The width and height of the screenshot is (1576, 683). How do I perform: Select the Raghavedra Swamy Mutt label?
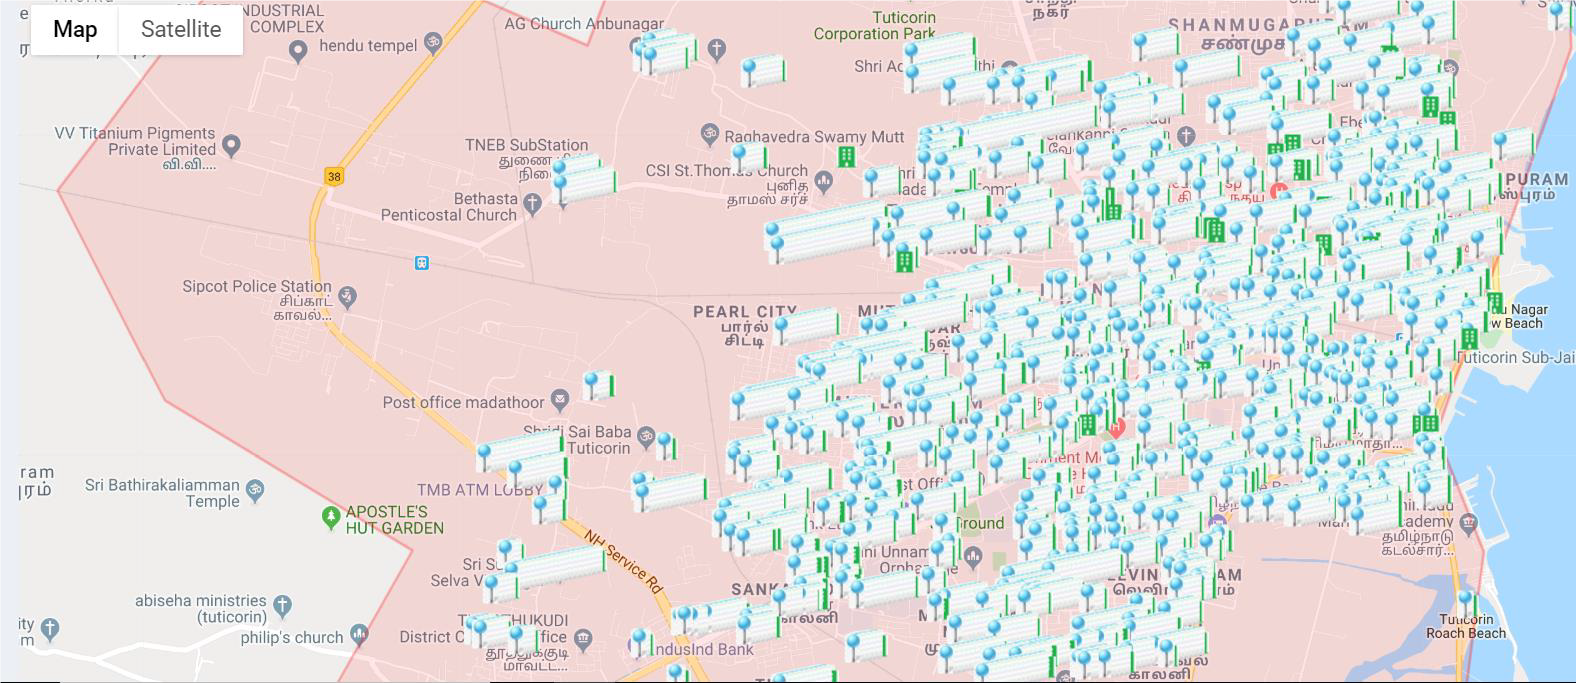click(x=814, y=137)
